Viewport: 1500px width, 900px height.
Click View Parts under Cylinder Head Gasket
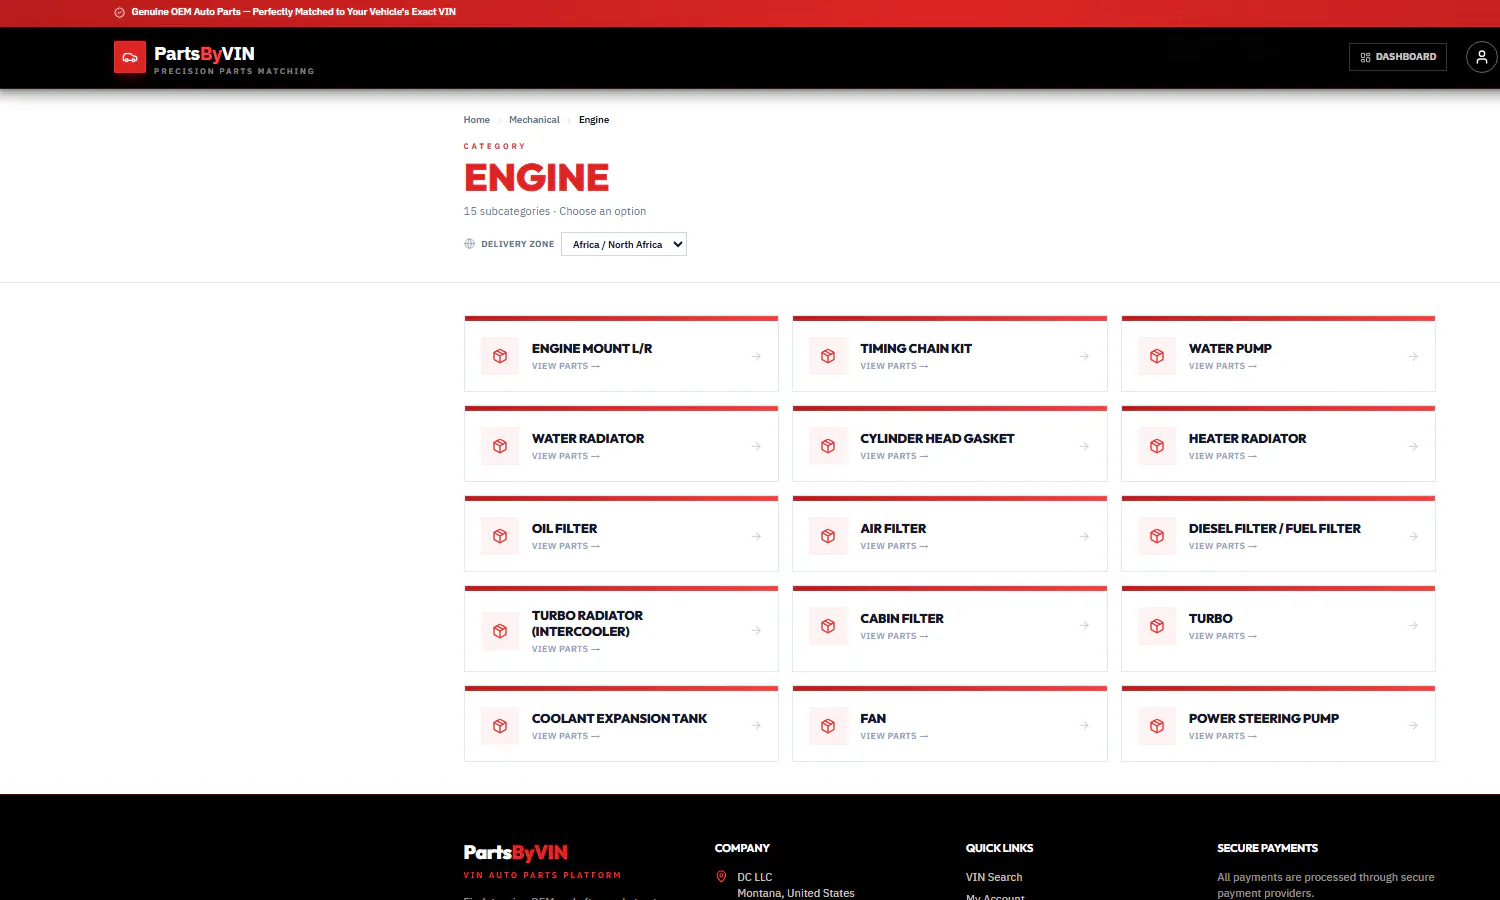pos(894,456)
